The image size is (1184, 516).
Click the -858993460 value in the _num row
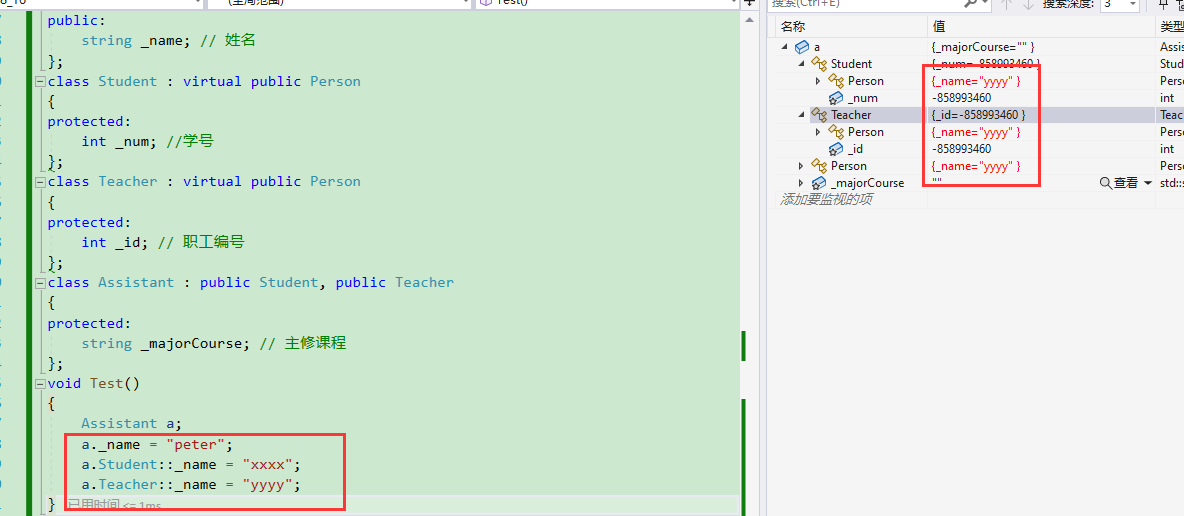[x=962, y=98]
